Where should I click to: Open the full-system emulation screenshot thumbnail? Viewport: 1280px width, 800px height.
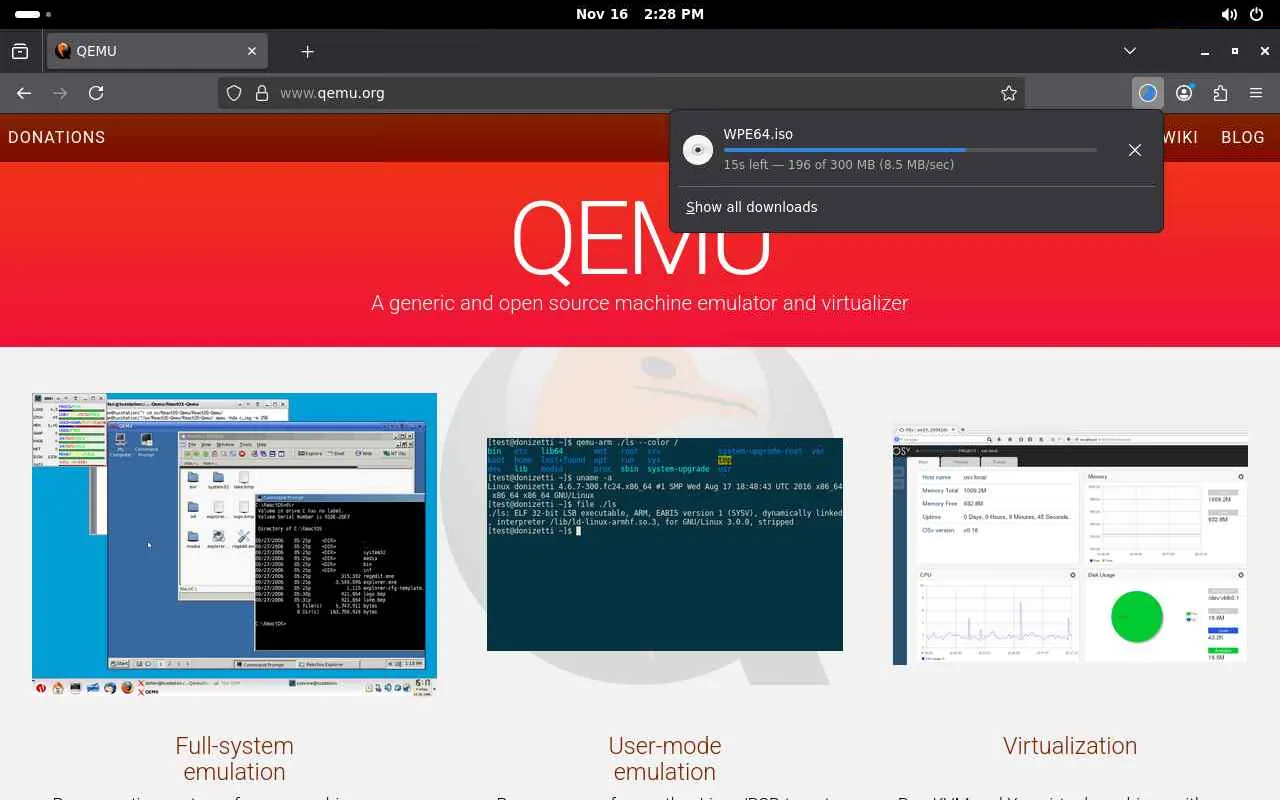pos(234,544)
